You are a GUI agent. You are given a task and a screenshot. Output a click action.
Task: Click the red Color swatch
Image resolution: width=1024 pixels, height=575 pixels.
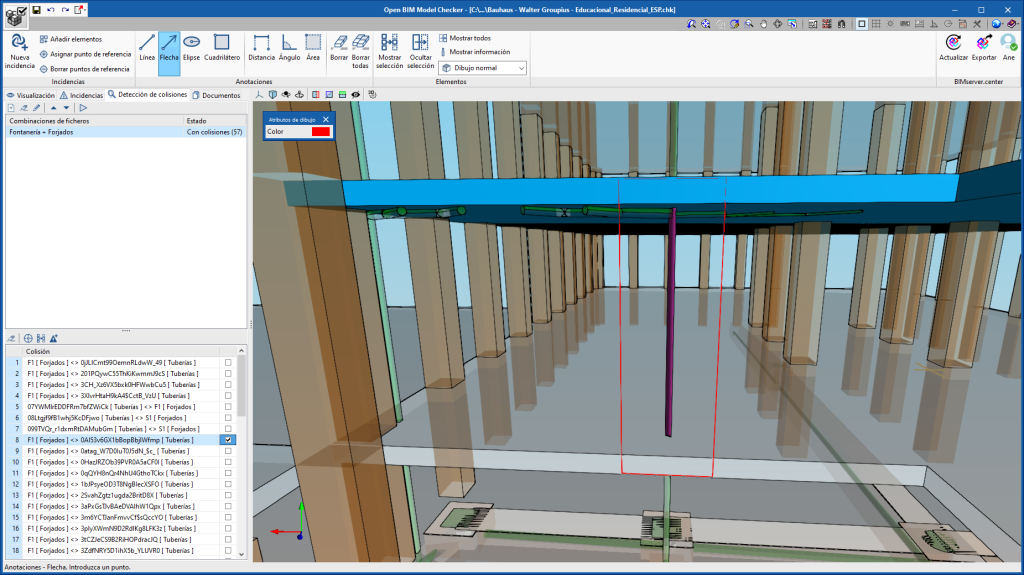pos(320,132)
